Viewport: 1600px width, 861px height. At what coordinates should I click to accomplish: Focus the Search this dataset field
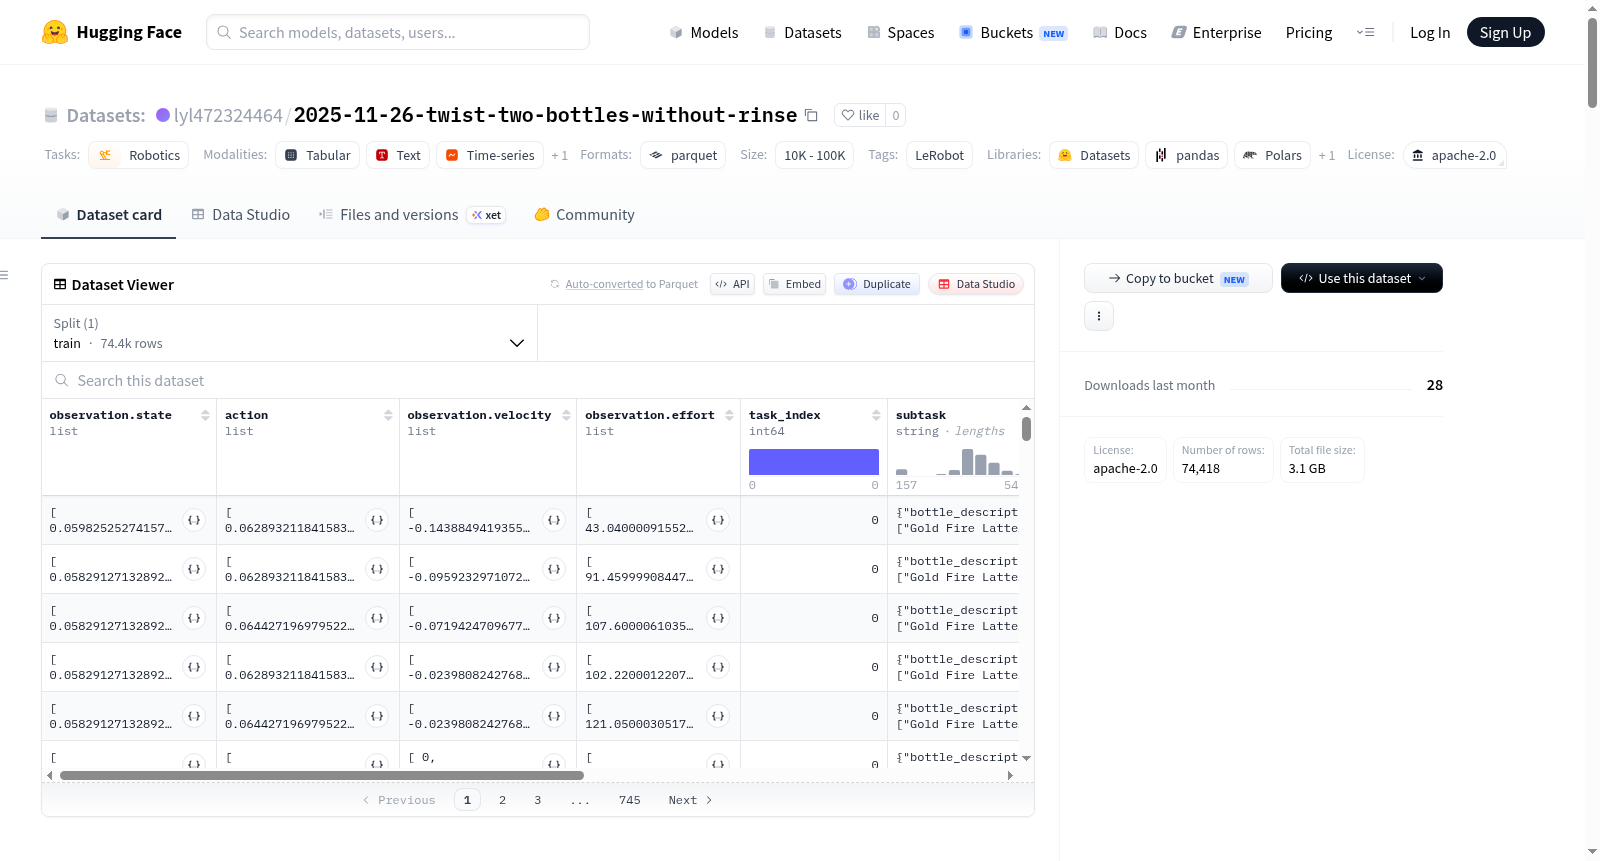coord(538,381)
